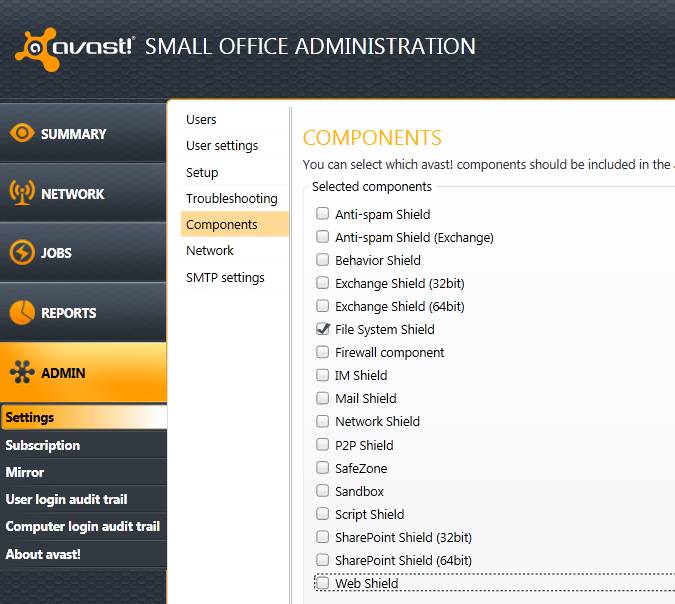Click the SMALL OFFICE ADMINISTRATION title

click(x=310, y=46)
